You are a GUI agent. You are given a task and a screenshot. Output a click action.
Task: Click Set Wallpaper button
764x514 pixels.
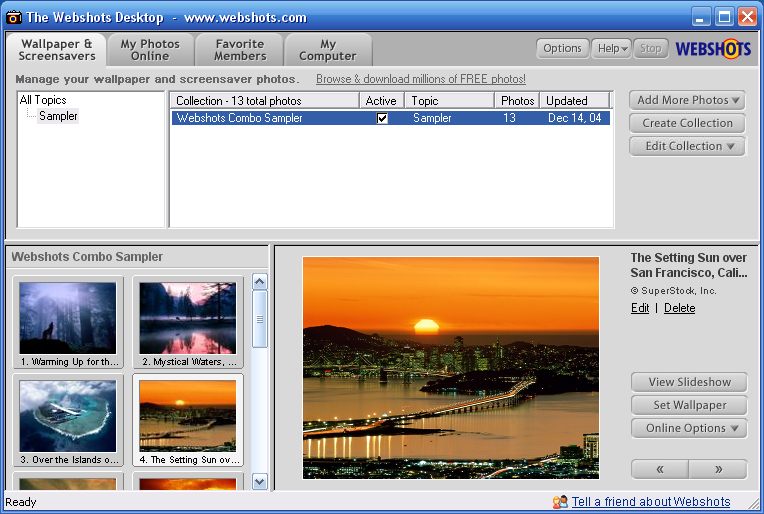pos(689,405)
